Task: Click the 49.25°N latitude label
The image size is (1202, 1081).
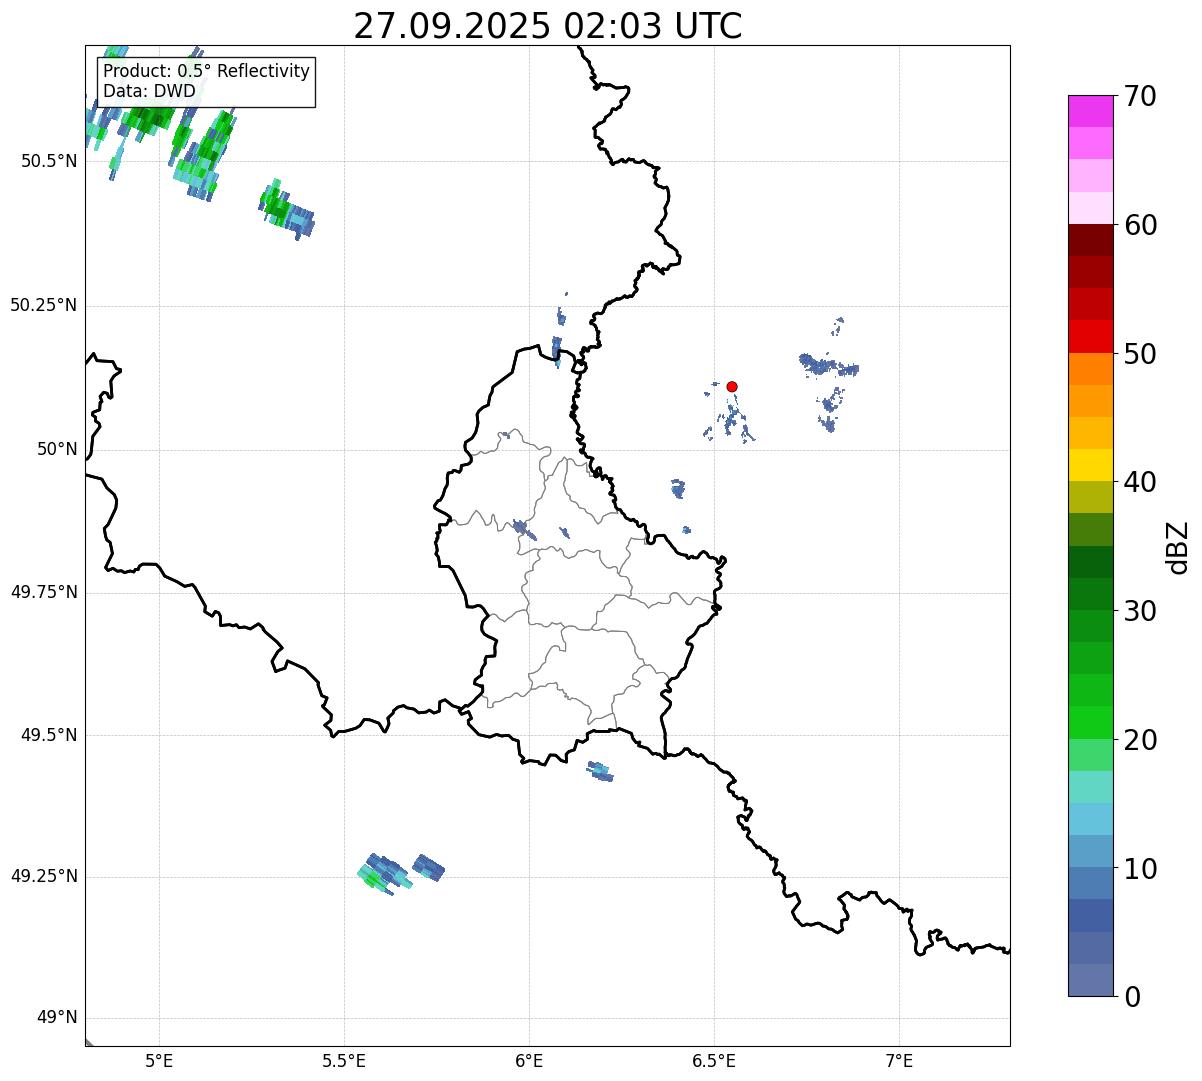Action: click(43, 876)
